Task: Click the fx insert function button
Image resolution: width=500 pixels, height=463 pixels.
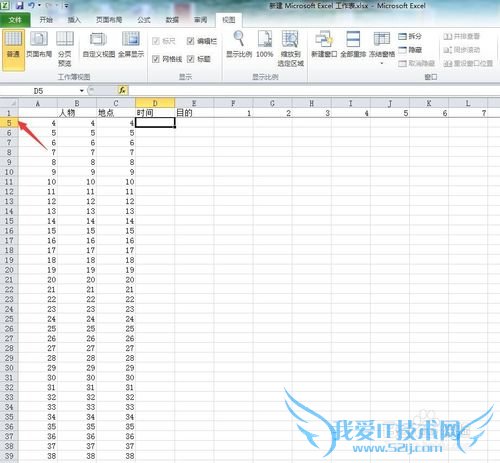Action: pos(123,90)
